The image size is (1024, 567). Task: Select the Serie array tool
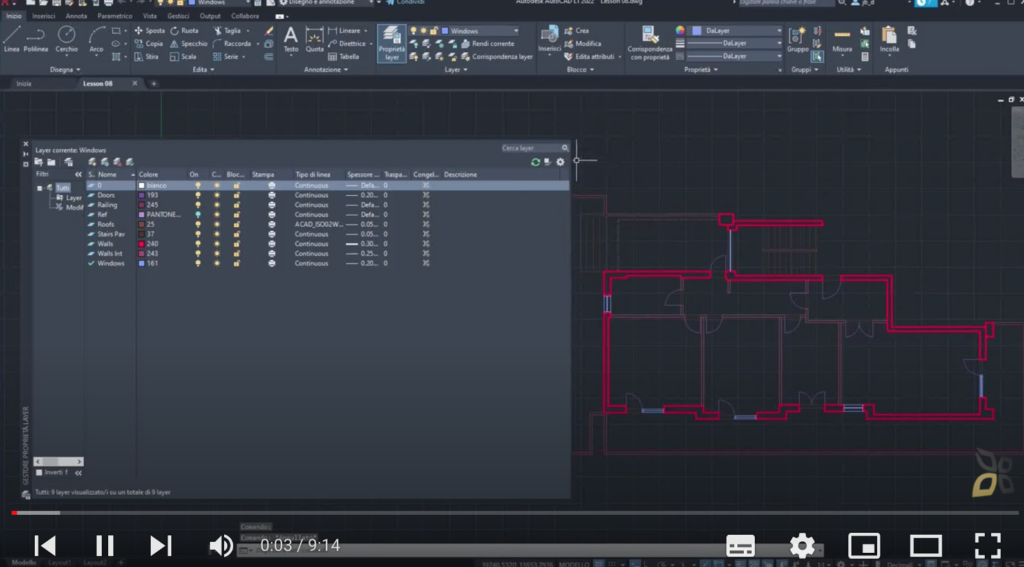coord(226,57)
